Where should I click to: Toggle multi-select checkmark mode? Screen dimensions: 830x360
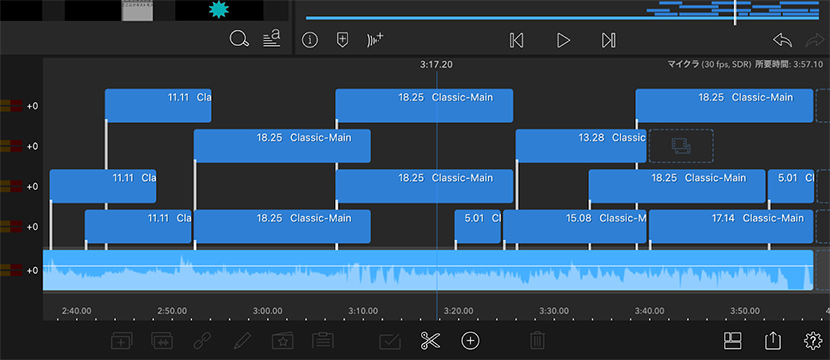click(390, 341)
